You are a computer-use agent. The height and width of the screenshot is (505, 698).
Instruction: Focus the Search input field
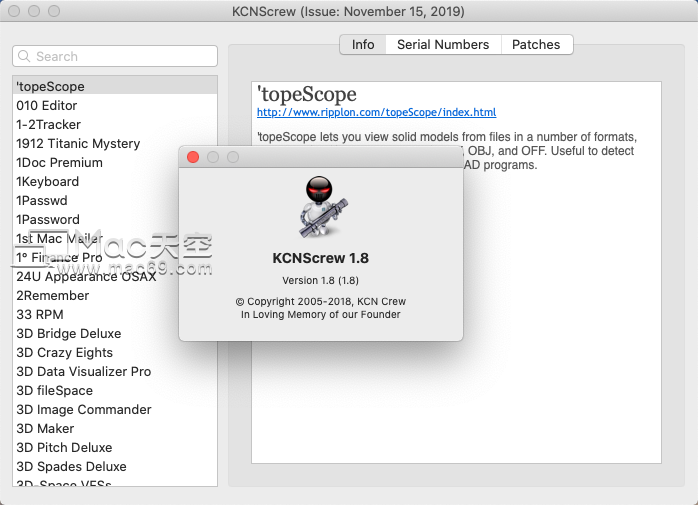(x=115, y=56)
